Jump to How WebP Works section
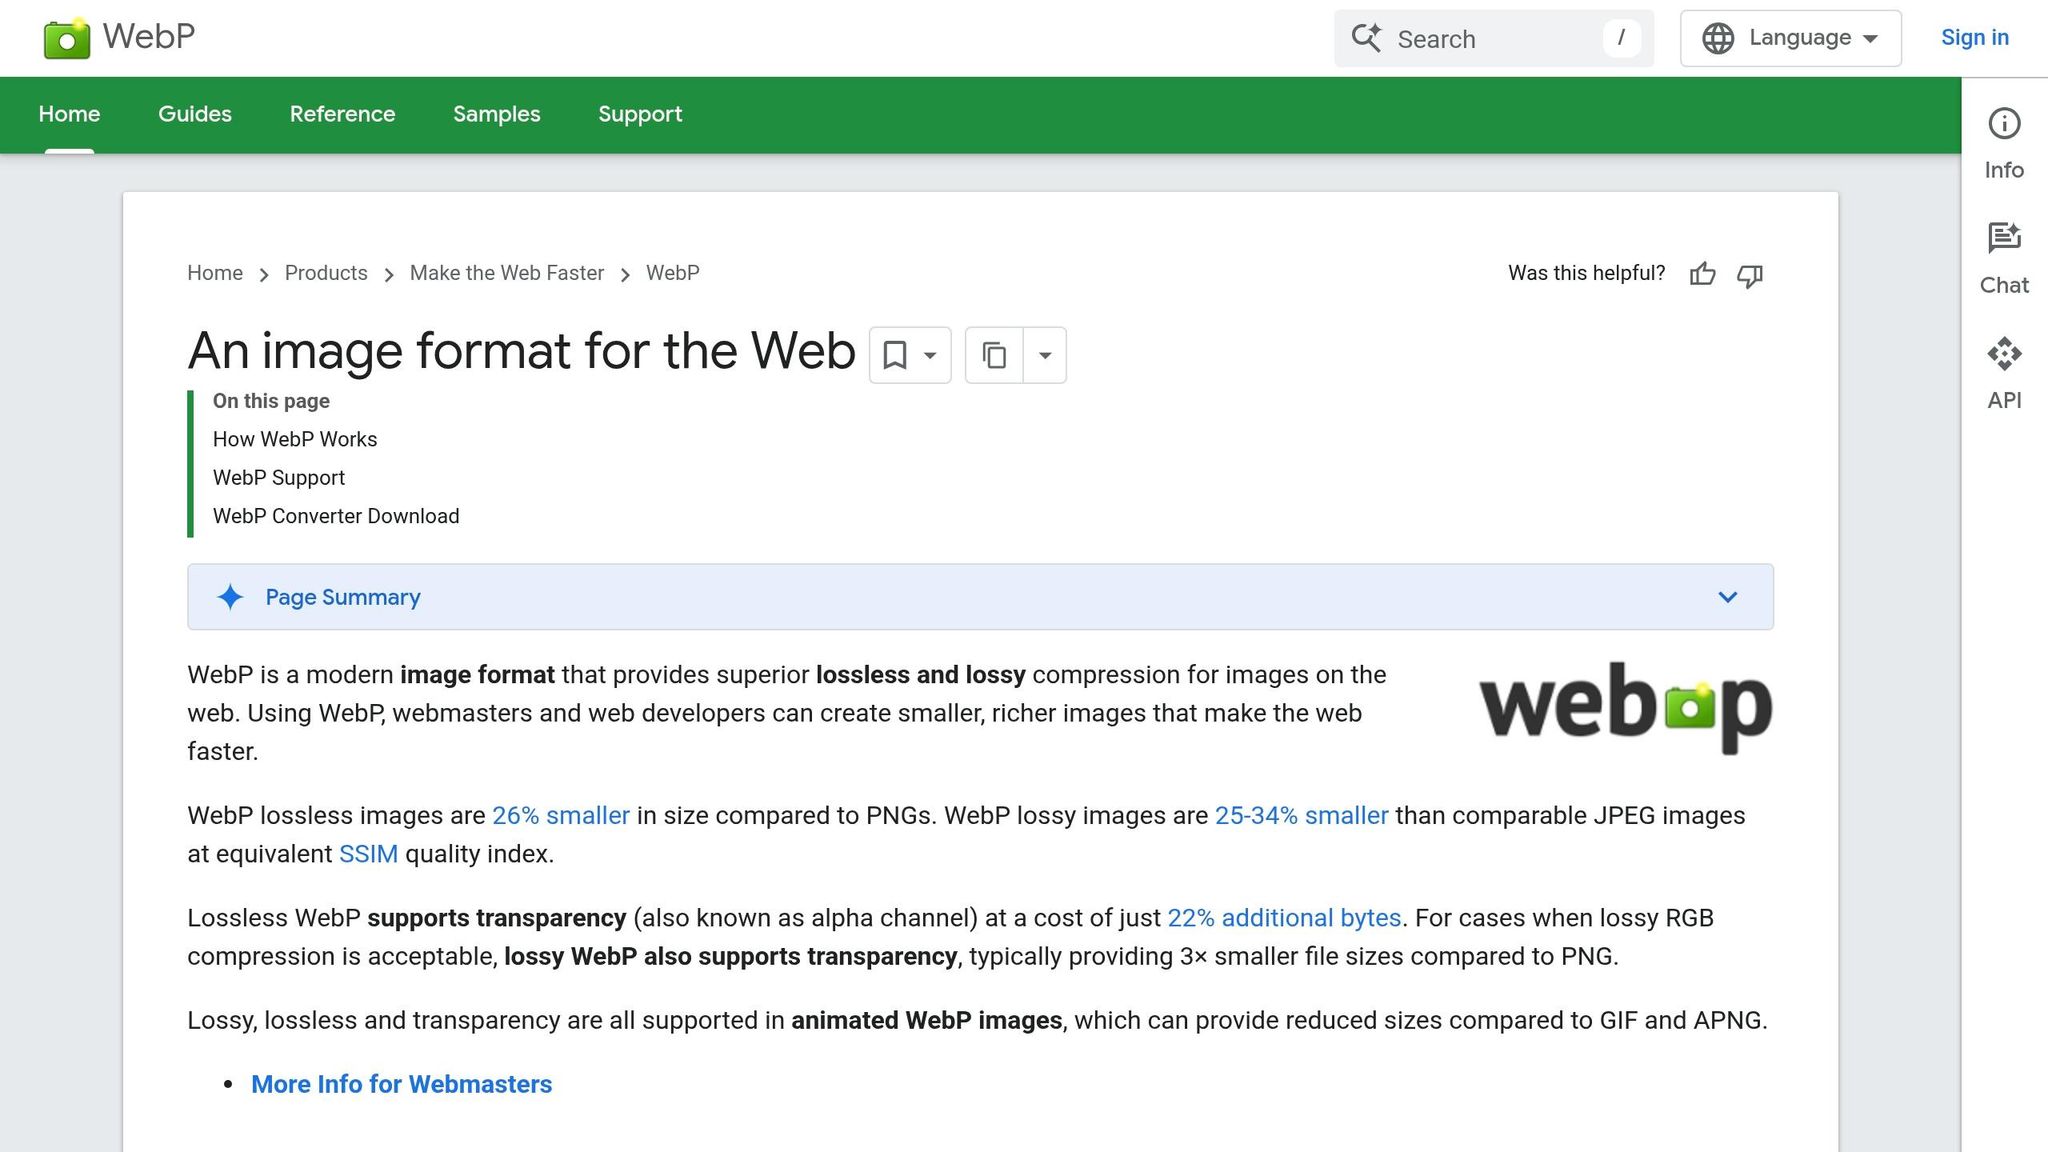This screenshot has height=1152, width=2048. 295,439
